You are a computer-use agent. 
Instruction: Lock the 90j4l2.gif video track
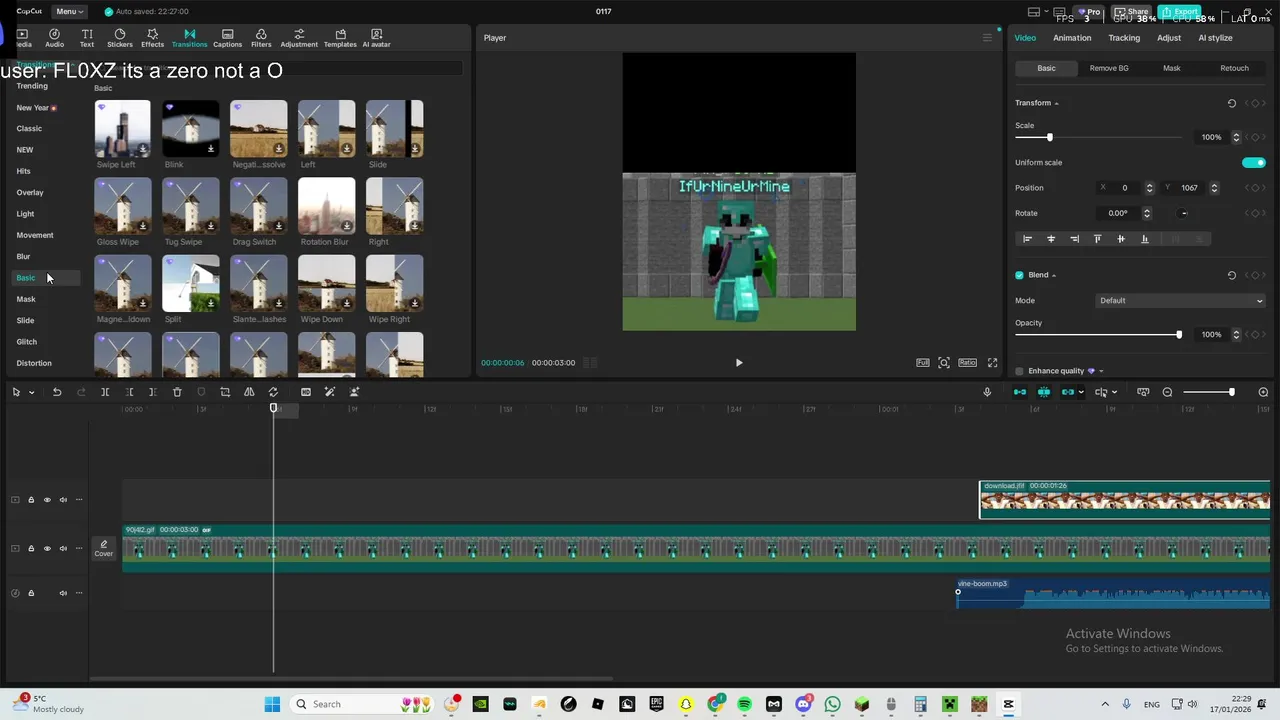(31, 548)
